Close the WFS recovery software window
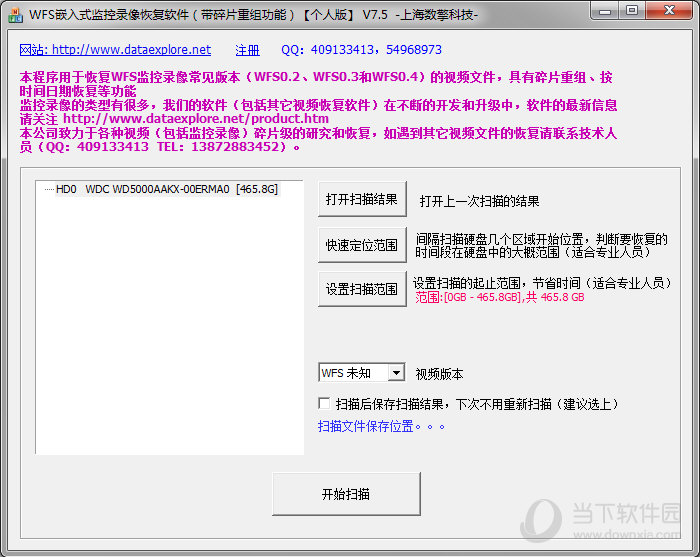Image resolution: width=700 pixels, height=557 pixels. pos(669,11)
